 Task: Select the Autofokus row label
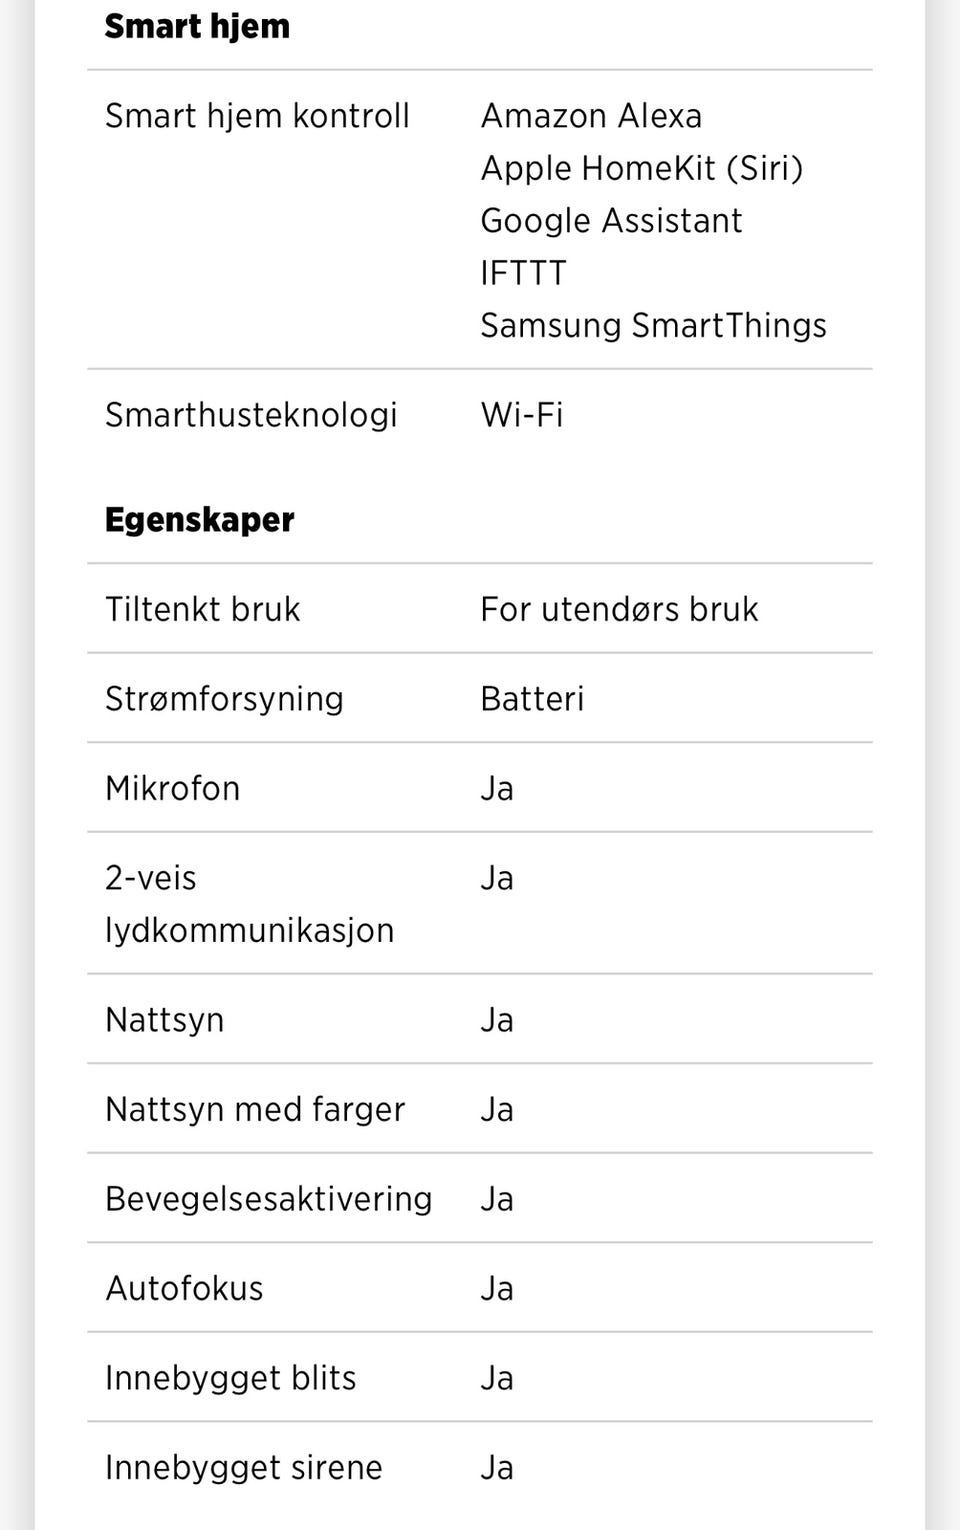(184, 1288)
